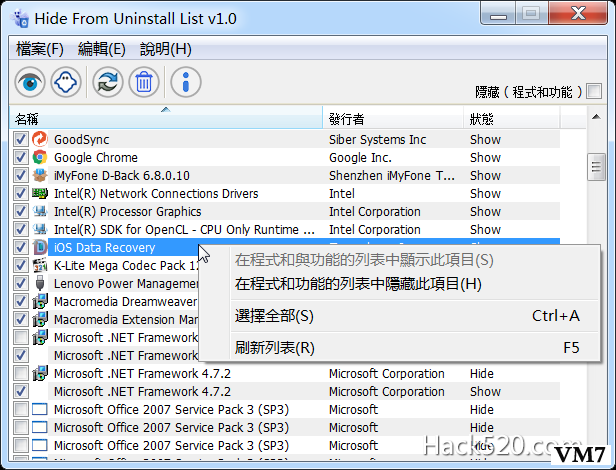
Task: Uncheck the K-Lite Mega Codec Pack checkbox
Action: (20, 265)
